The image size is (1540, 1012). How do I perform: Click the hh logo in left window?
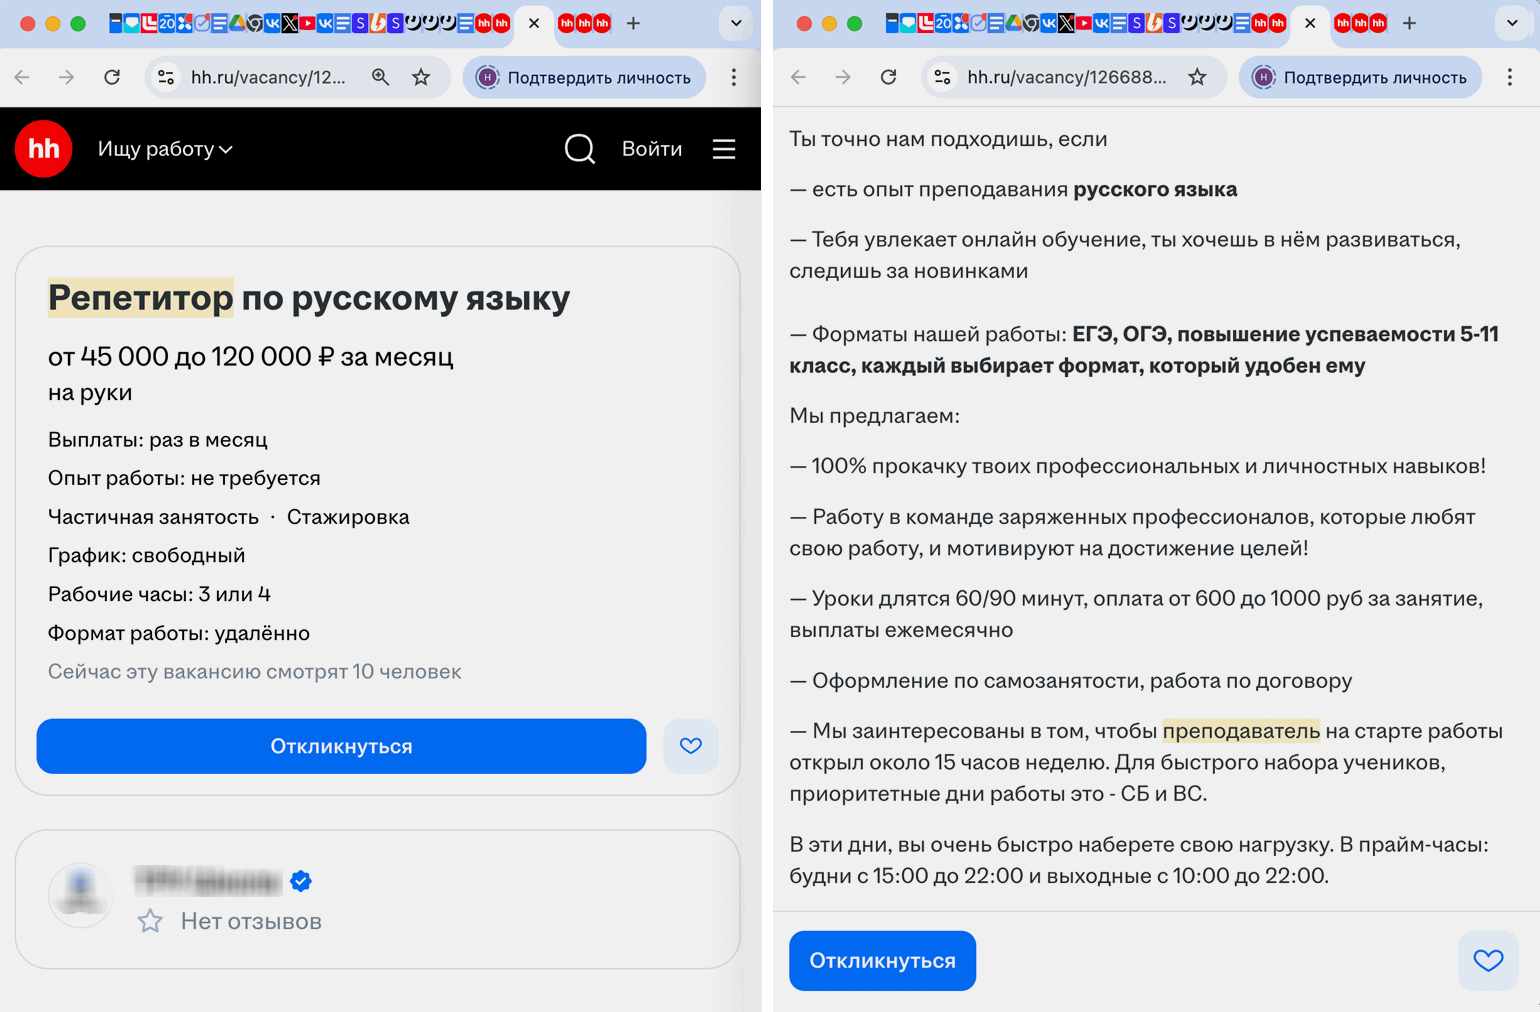pos(43,149)
